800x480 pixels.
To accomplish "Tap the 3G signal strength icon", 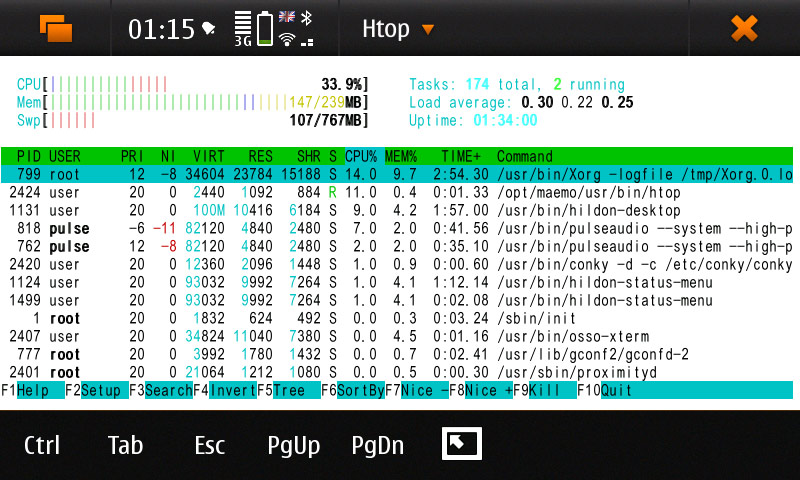I will coord(243,29).
